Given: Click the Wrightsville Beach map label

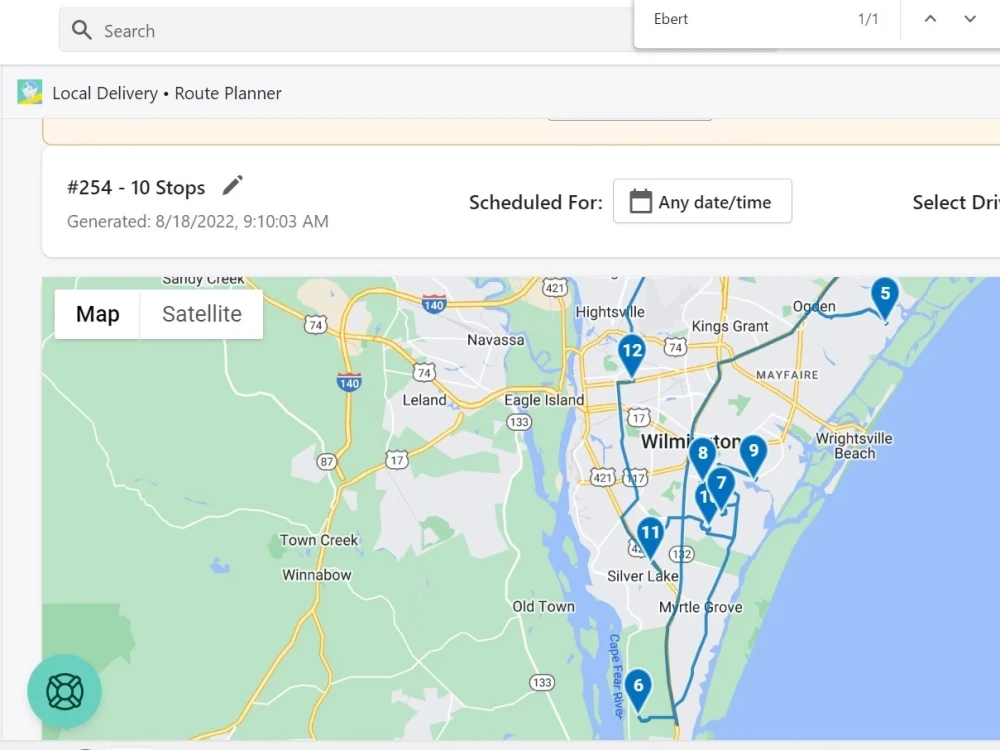Looking at the screenshot, I should point(854,446).
